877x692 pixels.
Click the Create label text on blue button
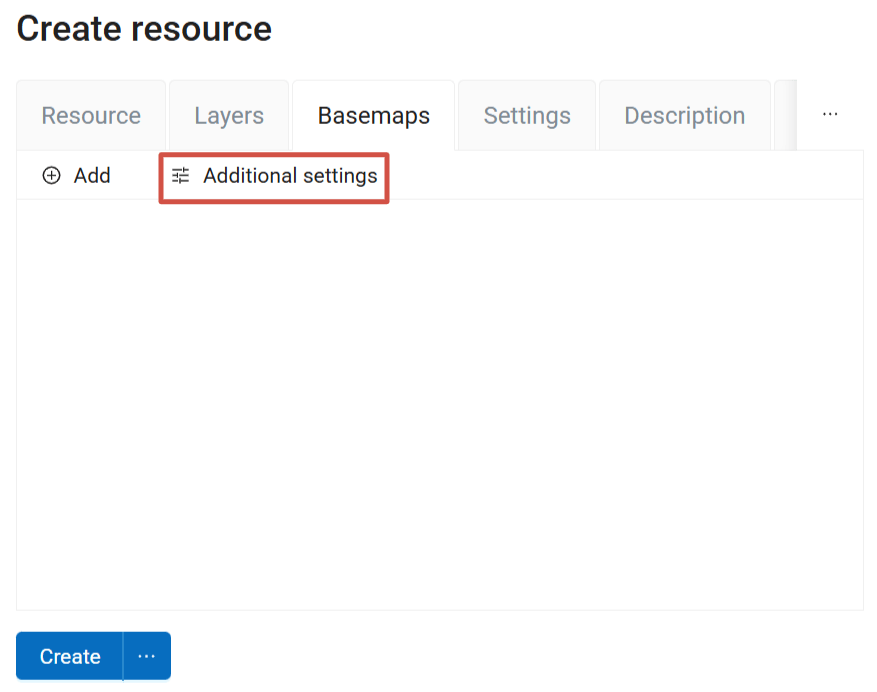pyautogui.click(x=70, y=656)
